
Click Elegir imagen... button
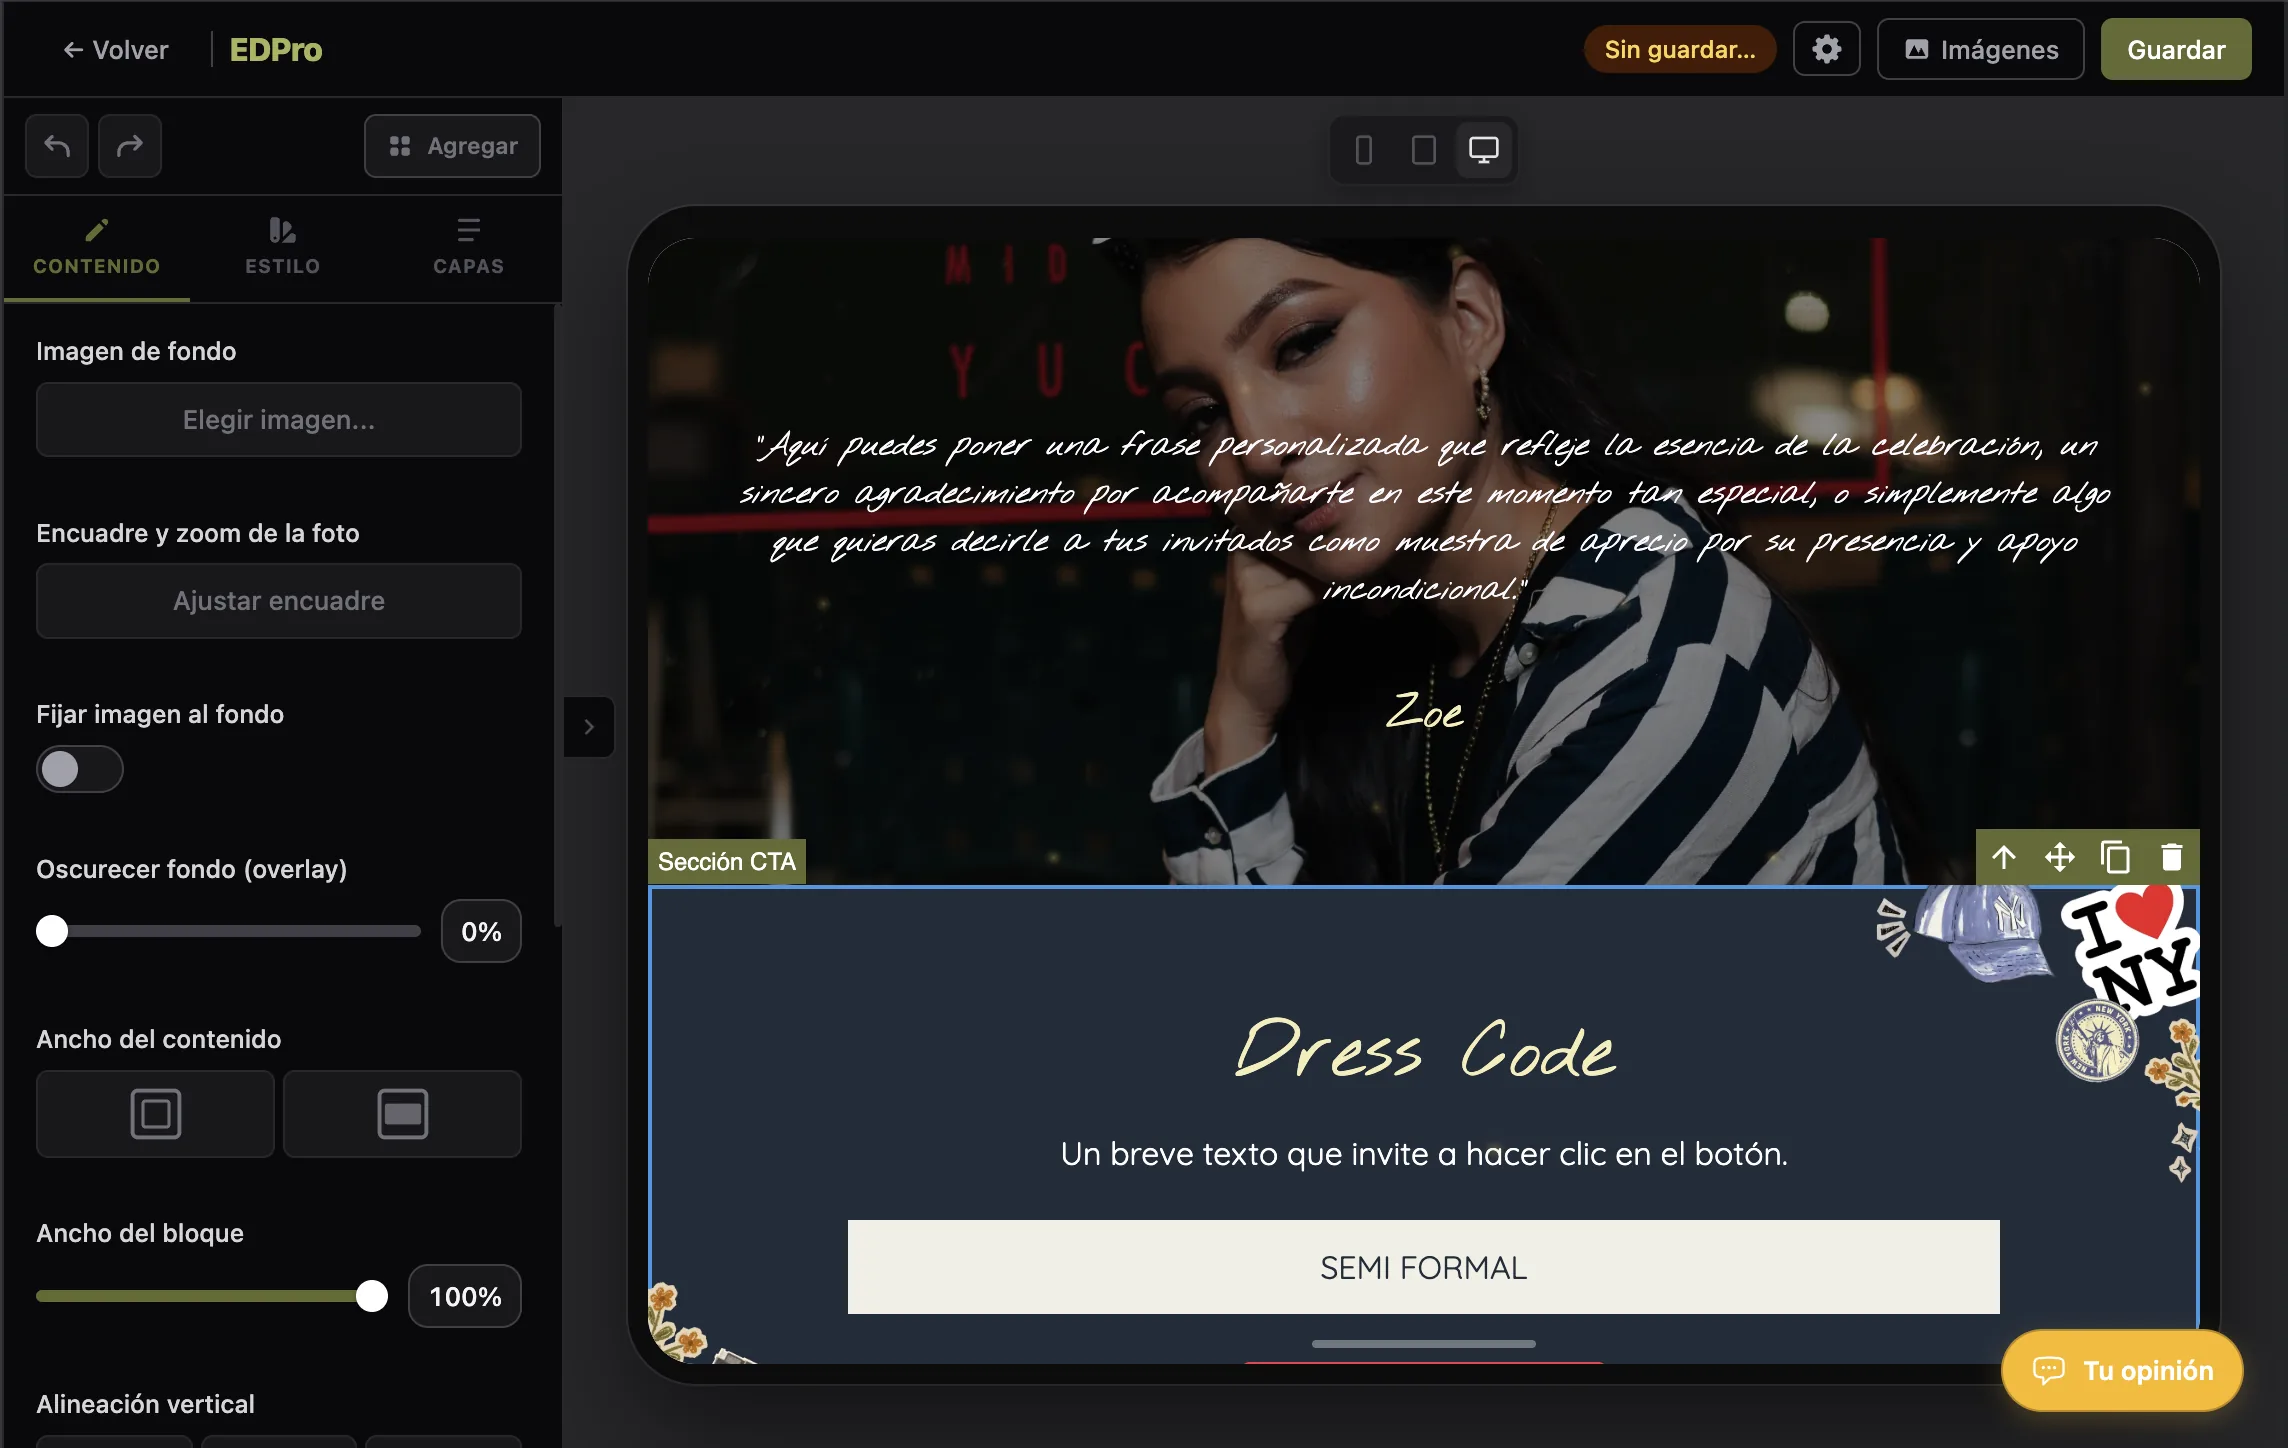tap(279, 420)
